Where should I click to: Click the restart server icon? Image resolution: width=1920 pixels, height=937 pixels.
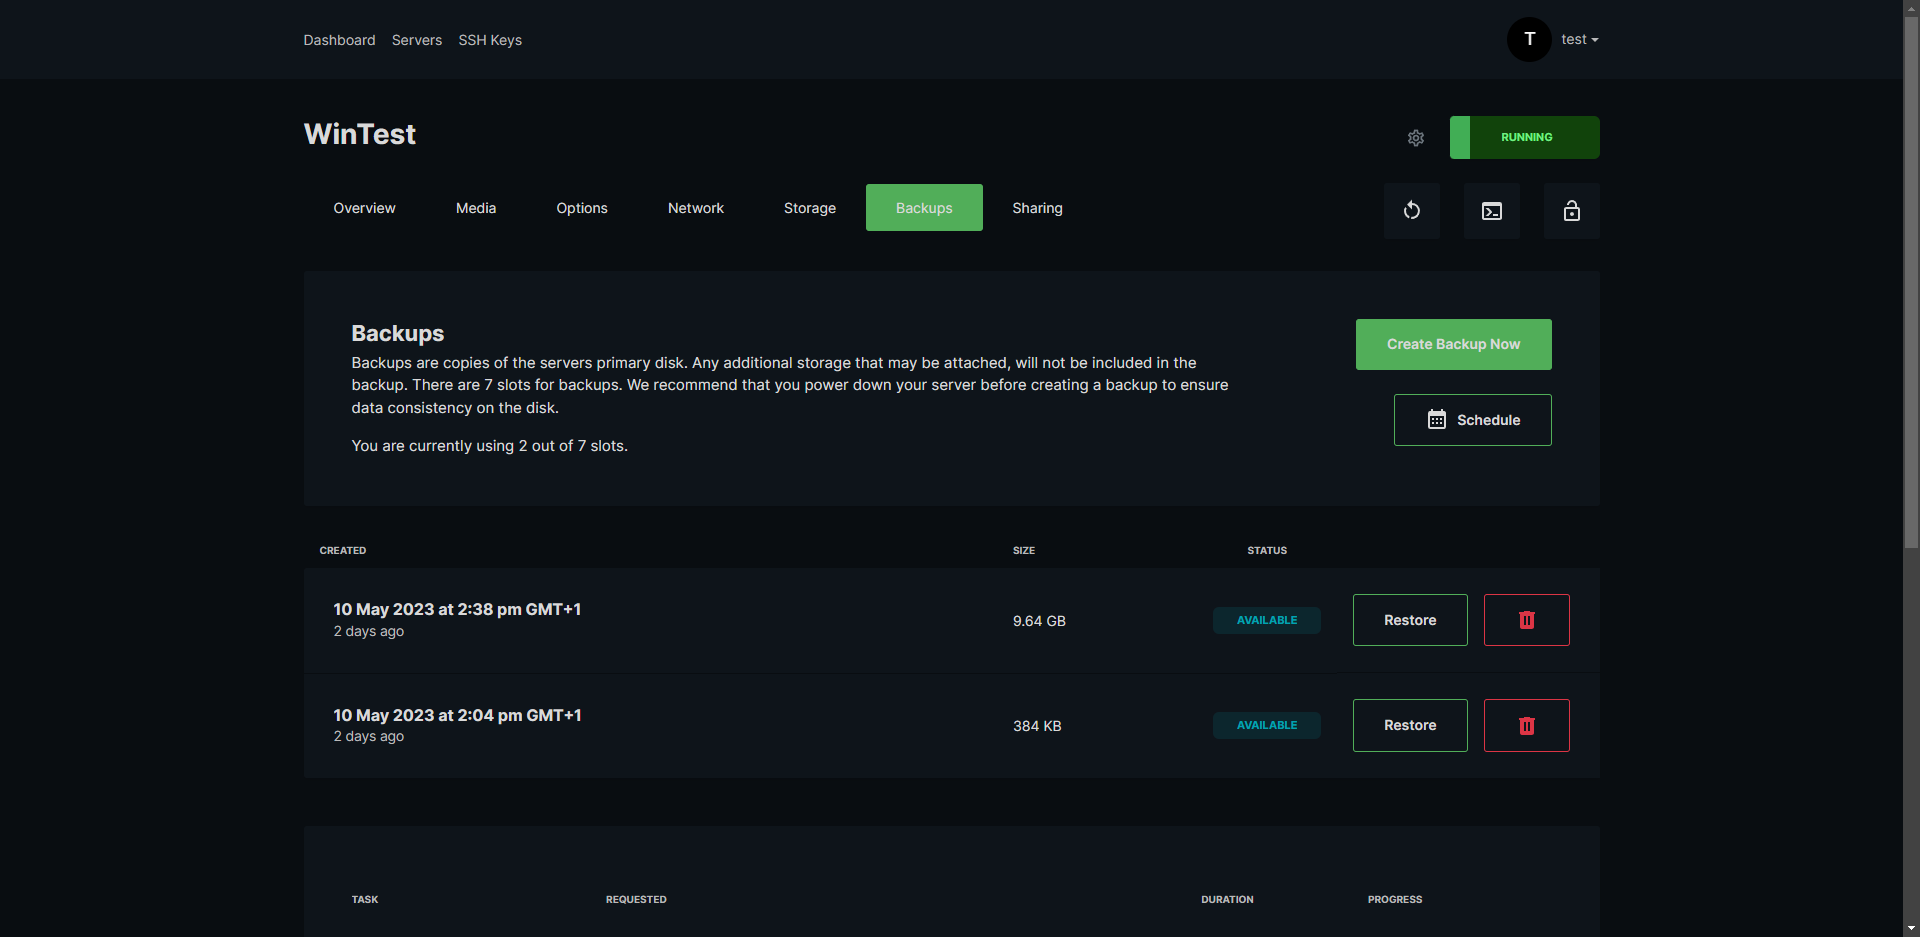[1411, 210]
